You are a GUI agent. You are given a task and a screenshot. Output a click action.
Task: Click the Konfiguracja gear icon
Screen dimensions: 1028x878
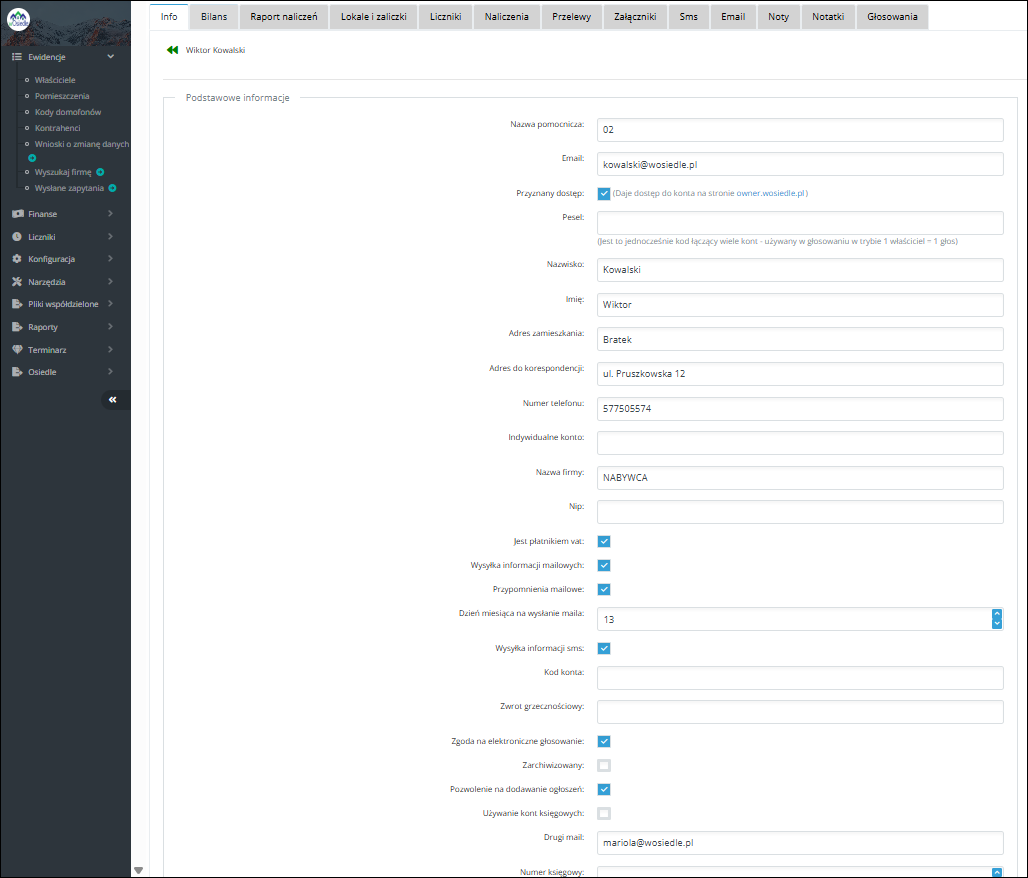[x=17, y=259]
